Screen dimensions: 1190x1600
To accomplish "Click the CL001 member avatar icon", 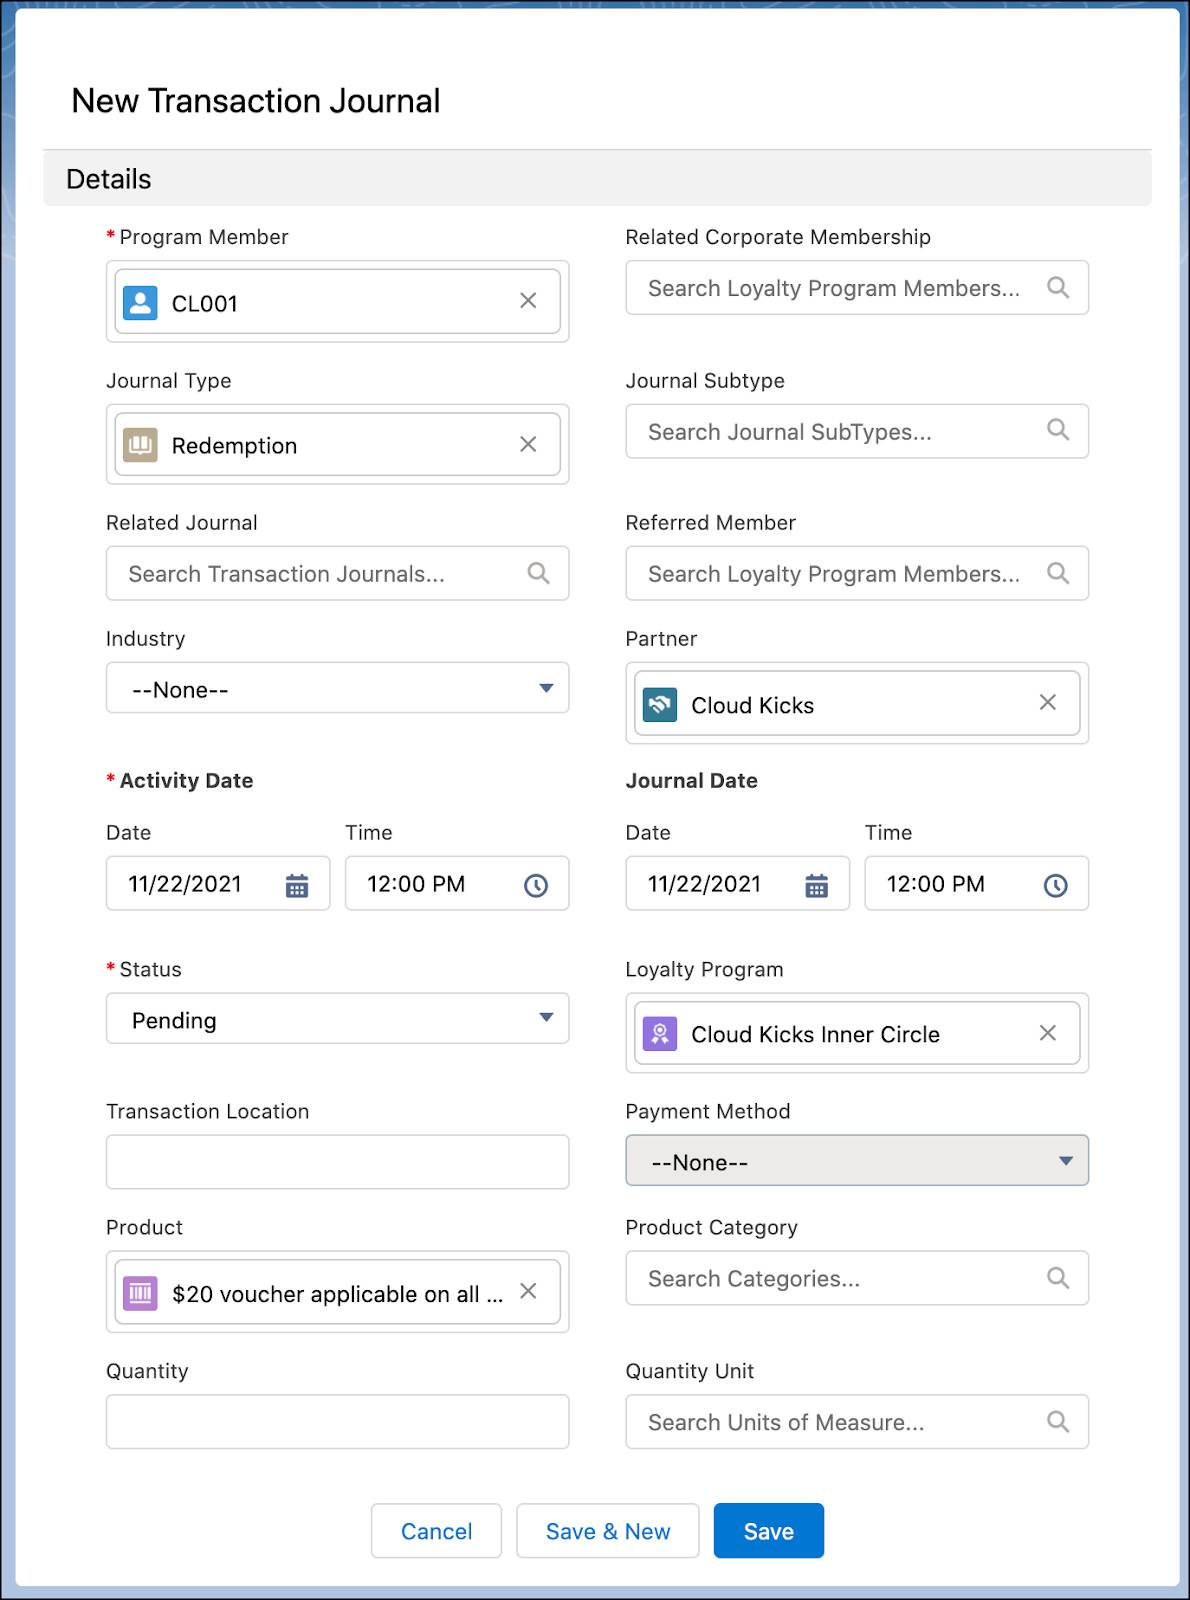I will [140, 302].
